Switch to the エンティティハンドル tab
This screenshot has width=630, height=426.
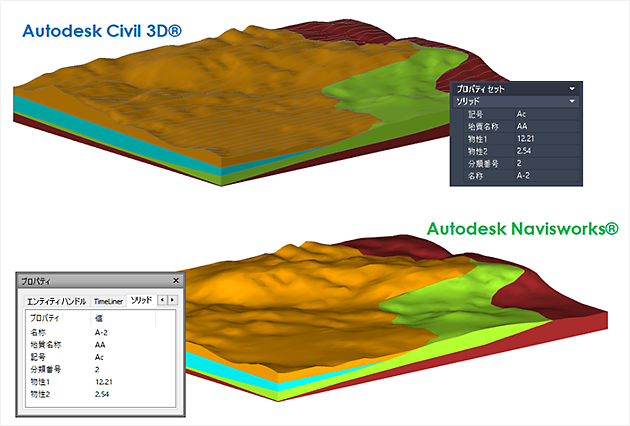pyautogui.click(x=56, y=301)
